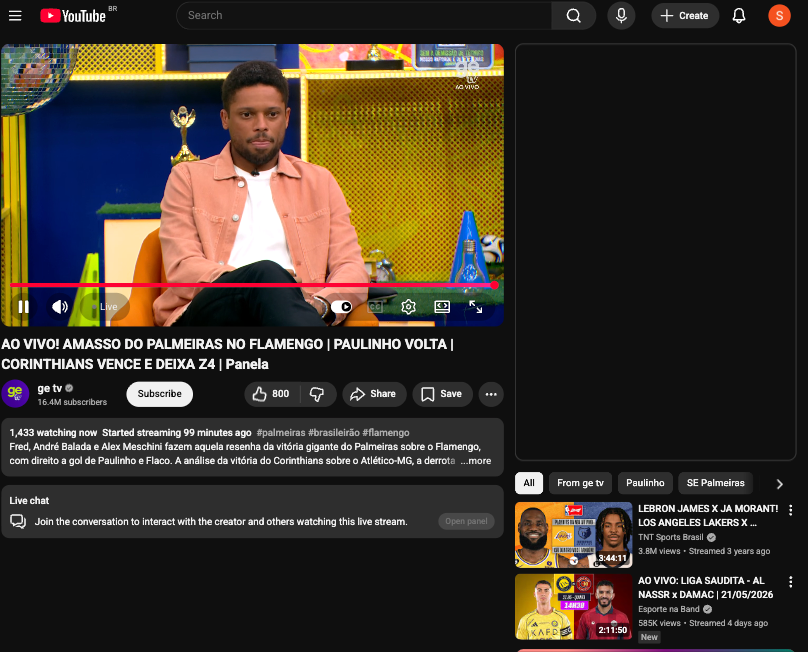This screenshot has height=652, width=808.
Task: Select the SE Palmeiras chip
Action: pos(715,483)
